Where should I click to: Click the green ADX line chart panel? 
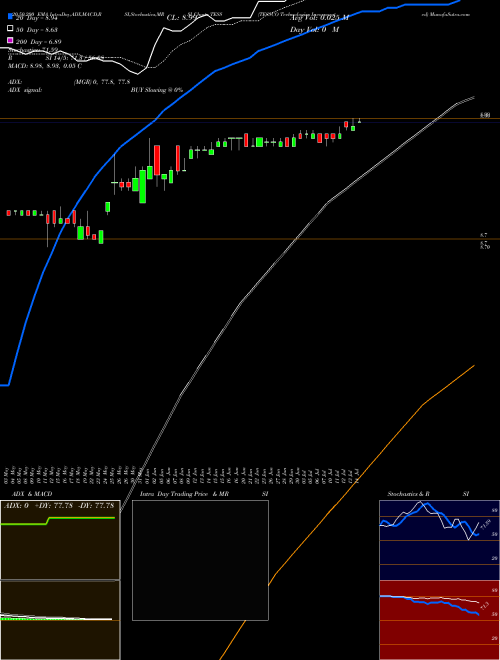tap(60, 540)
